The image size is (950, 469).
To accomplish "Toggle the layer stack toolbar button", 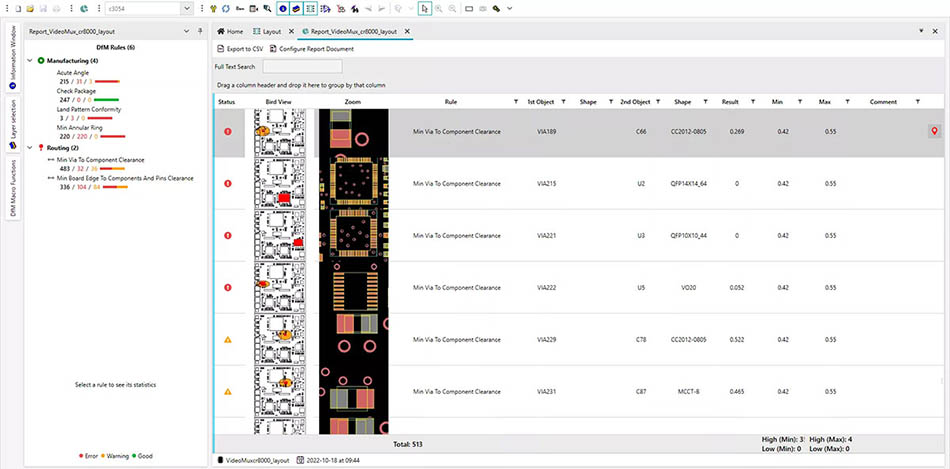I will [296, 8].
